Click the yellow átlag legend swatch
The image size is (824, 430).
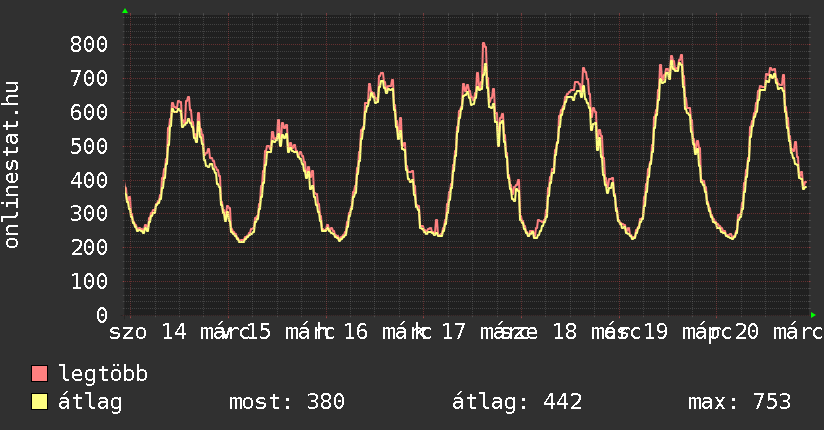point(40,402)
